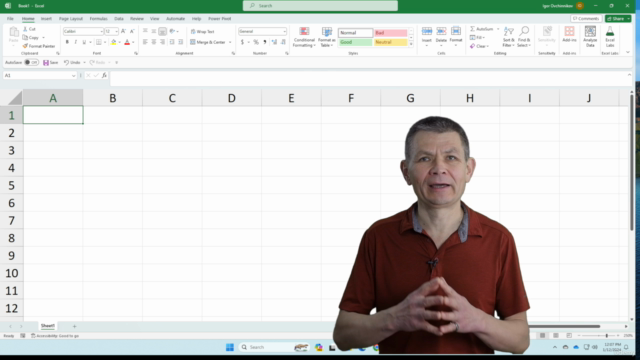Viewport: 640px width, 360px height.
Task: Switch to the Insert tab
Action: pyautogui.click(x=46, y=19)
